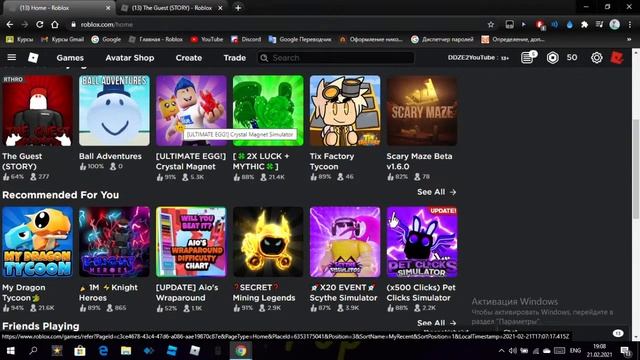
Task: Open the Discord bookmark
Action: tap(246, 40)
